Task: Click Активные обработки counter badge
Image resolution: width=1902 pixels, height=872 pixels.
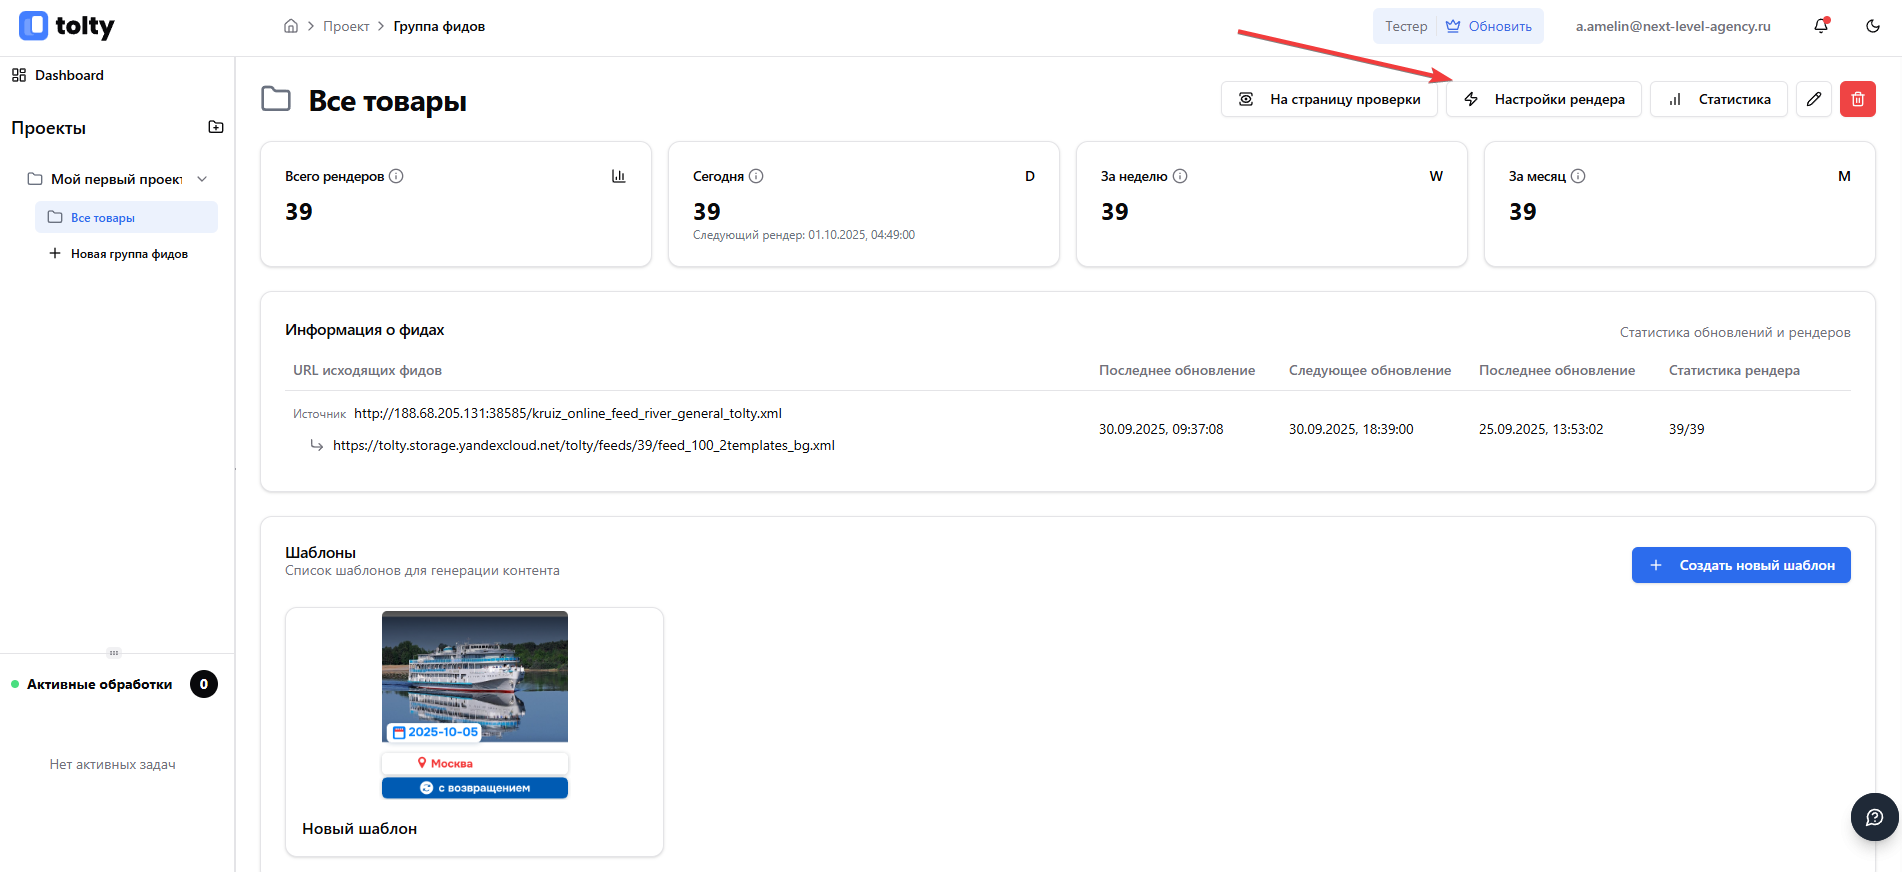Action: [204, 684]
